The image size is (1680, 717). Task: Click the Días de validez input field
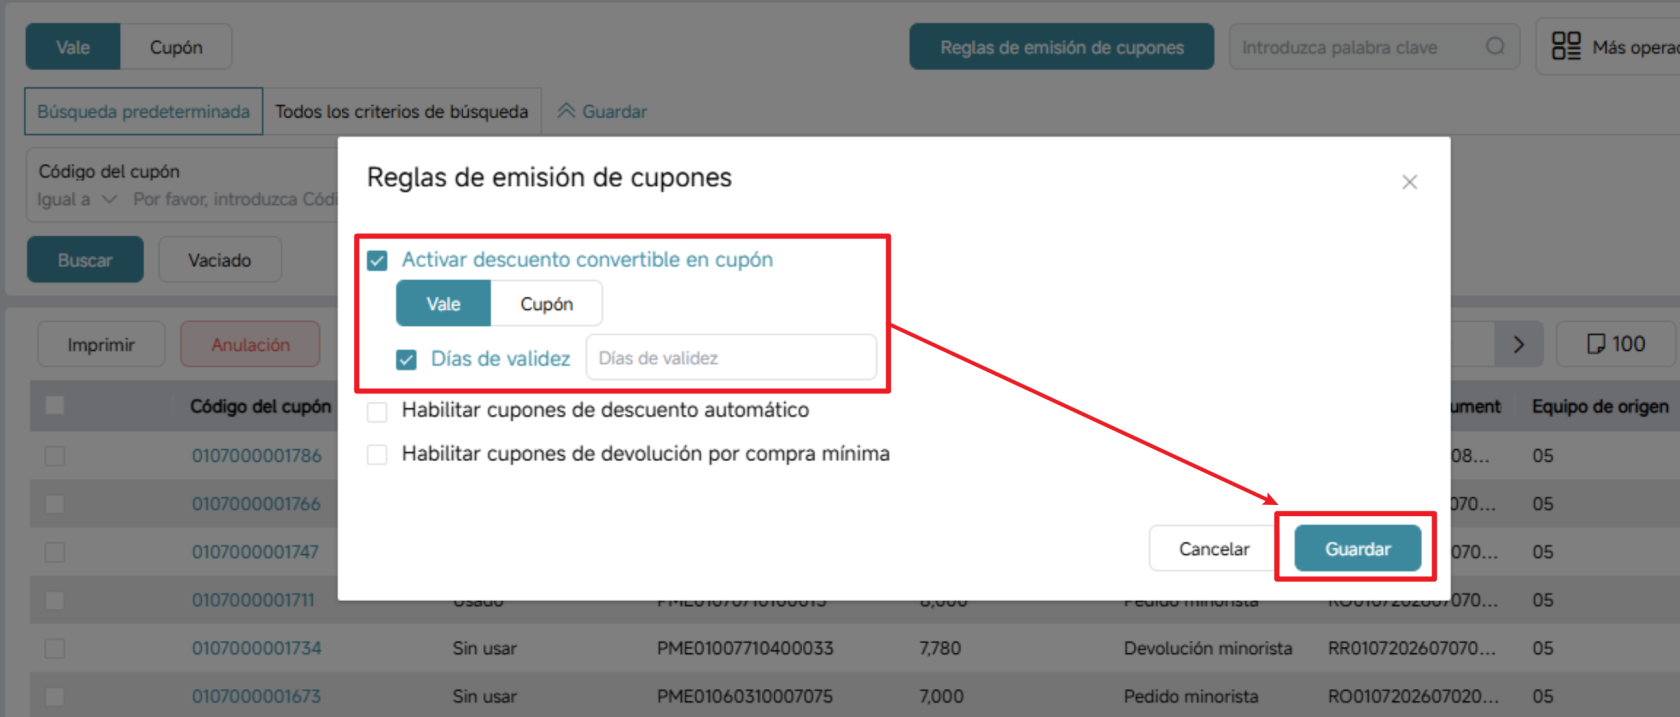pyautogui.click(x=731, y=358)
